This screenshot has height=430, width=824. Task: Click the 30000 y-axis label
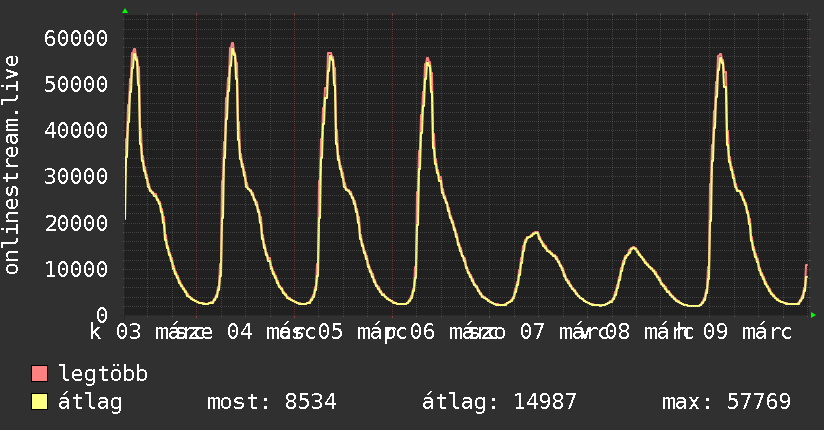point(76,177)
